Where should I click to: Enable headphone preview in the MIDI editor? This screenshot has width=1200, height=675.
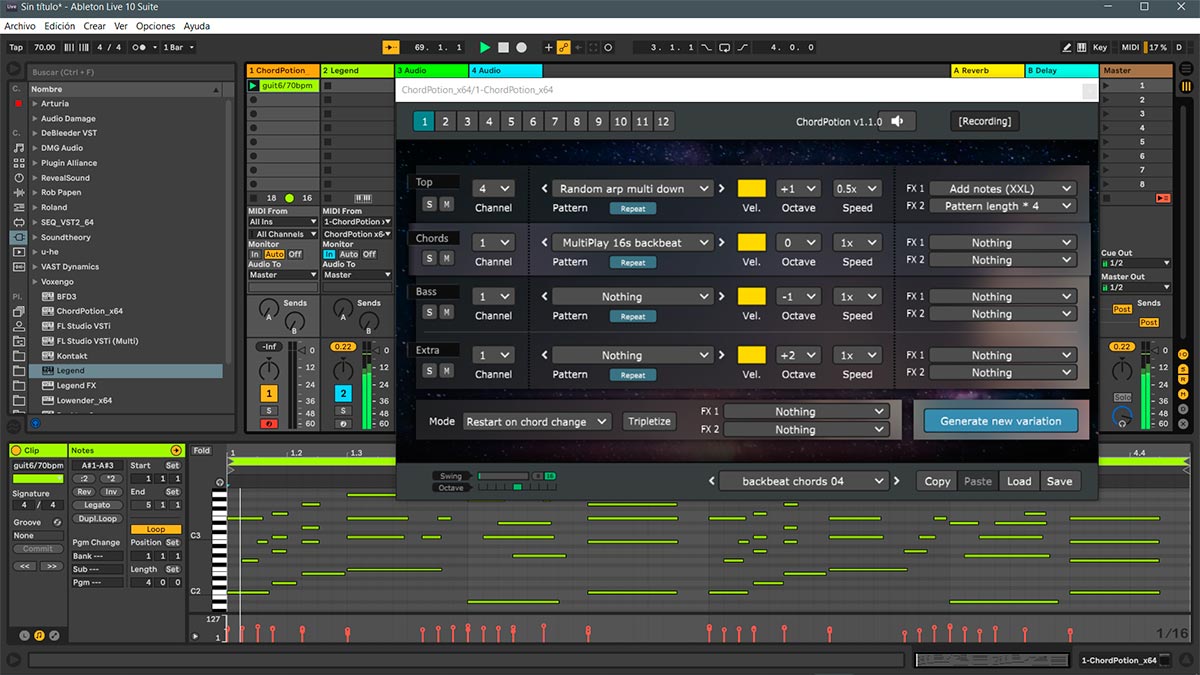220,483
